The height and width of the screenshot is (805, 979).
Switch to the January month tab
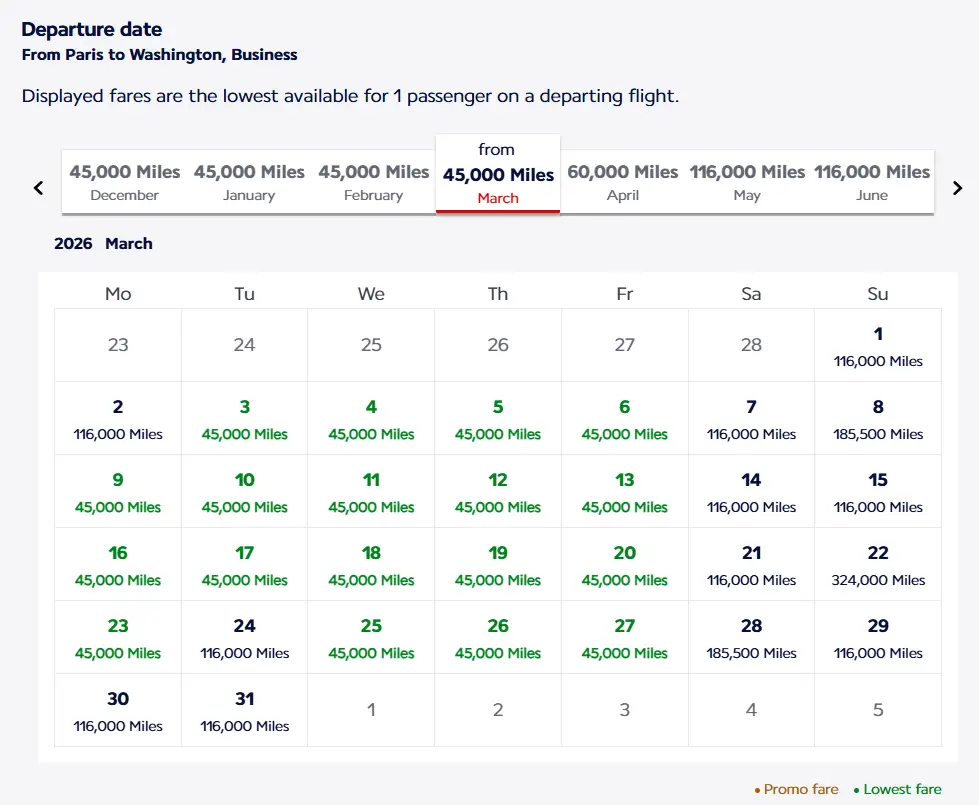point(249,182)
